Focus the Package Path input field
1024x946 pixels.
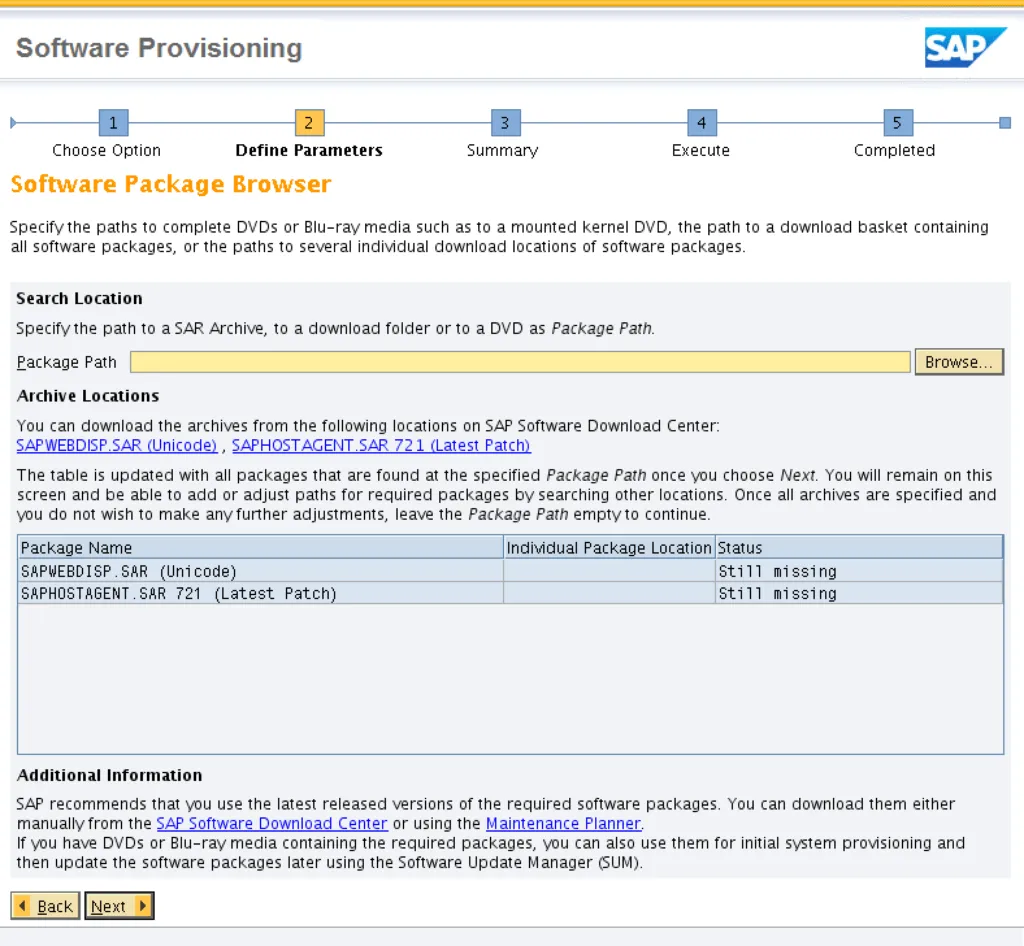click(x=520, y=362)
